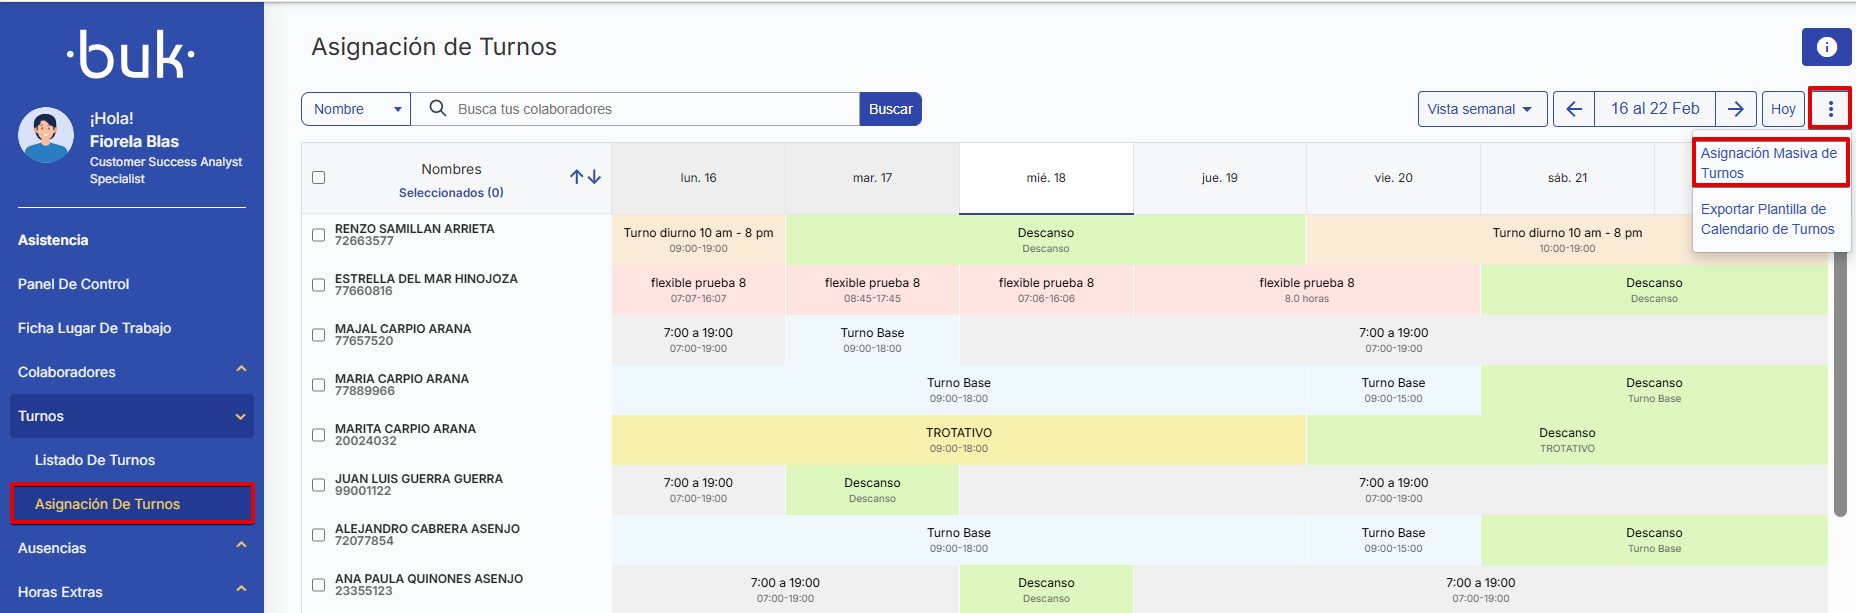Sort names using the up-down arrows icon

click(585, 177)
